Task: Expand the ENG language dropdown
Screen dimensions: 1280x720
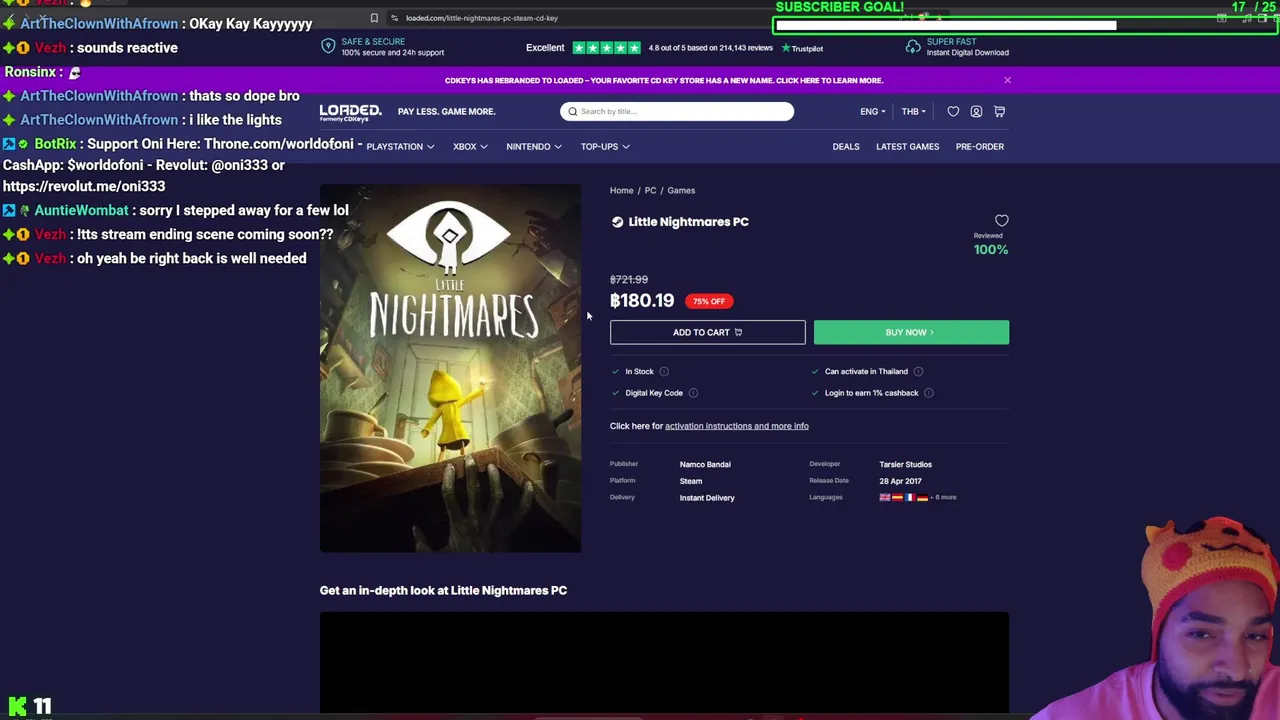Action: (x=872, y=111)
